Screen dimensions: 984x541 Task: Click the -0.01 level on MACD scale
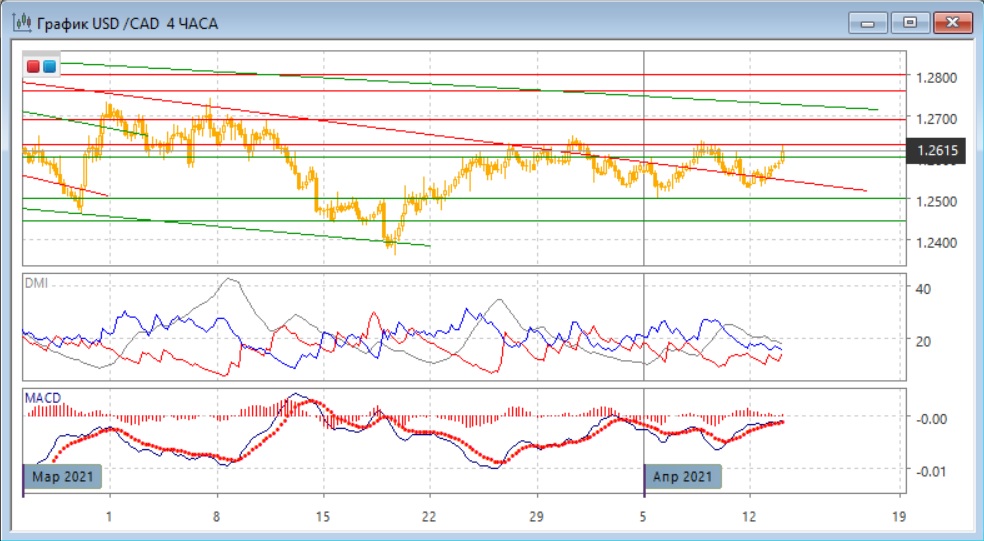(x=932, y=470)
